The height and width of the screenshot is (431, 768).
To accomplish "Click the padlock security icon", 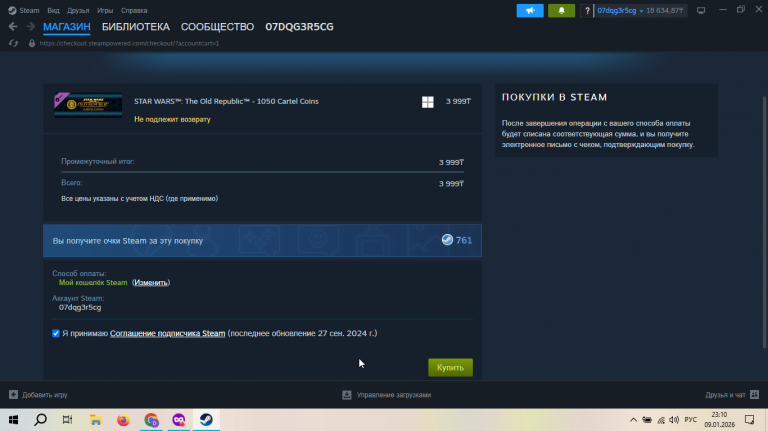I will 32,44.
